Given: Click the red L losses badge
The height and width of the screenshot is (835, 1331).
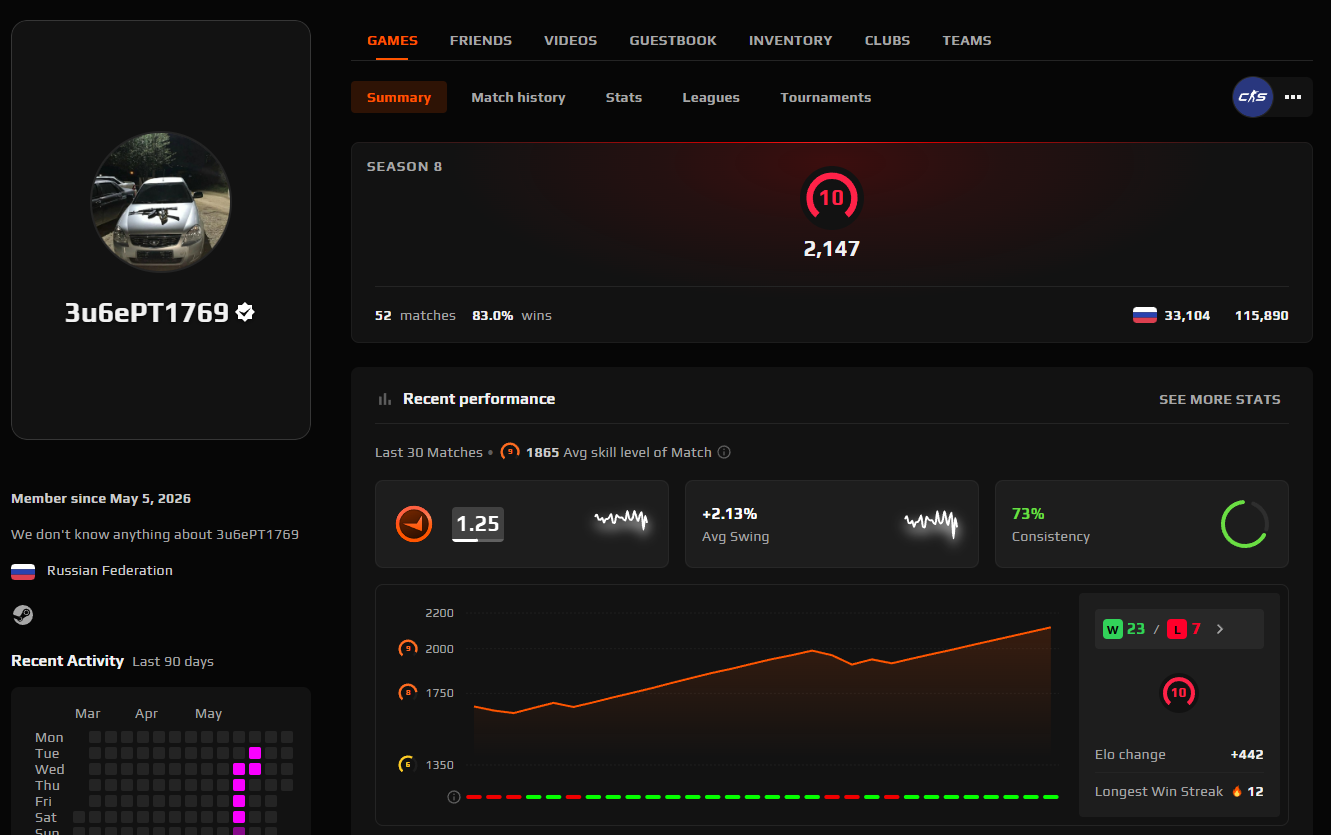Looking at the screenshot, I should (x=1177, y=629).
